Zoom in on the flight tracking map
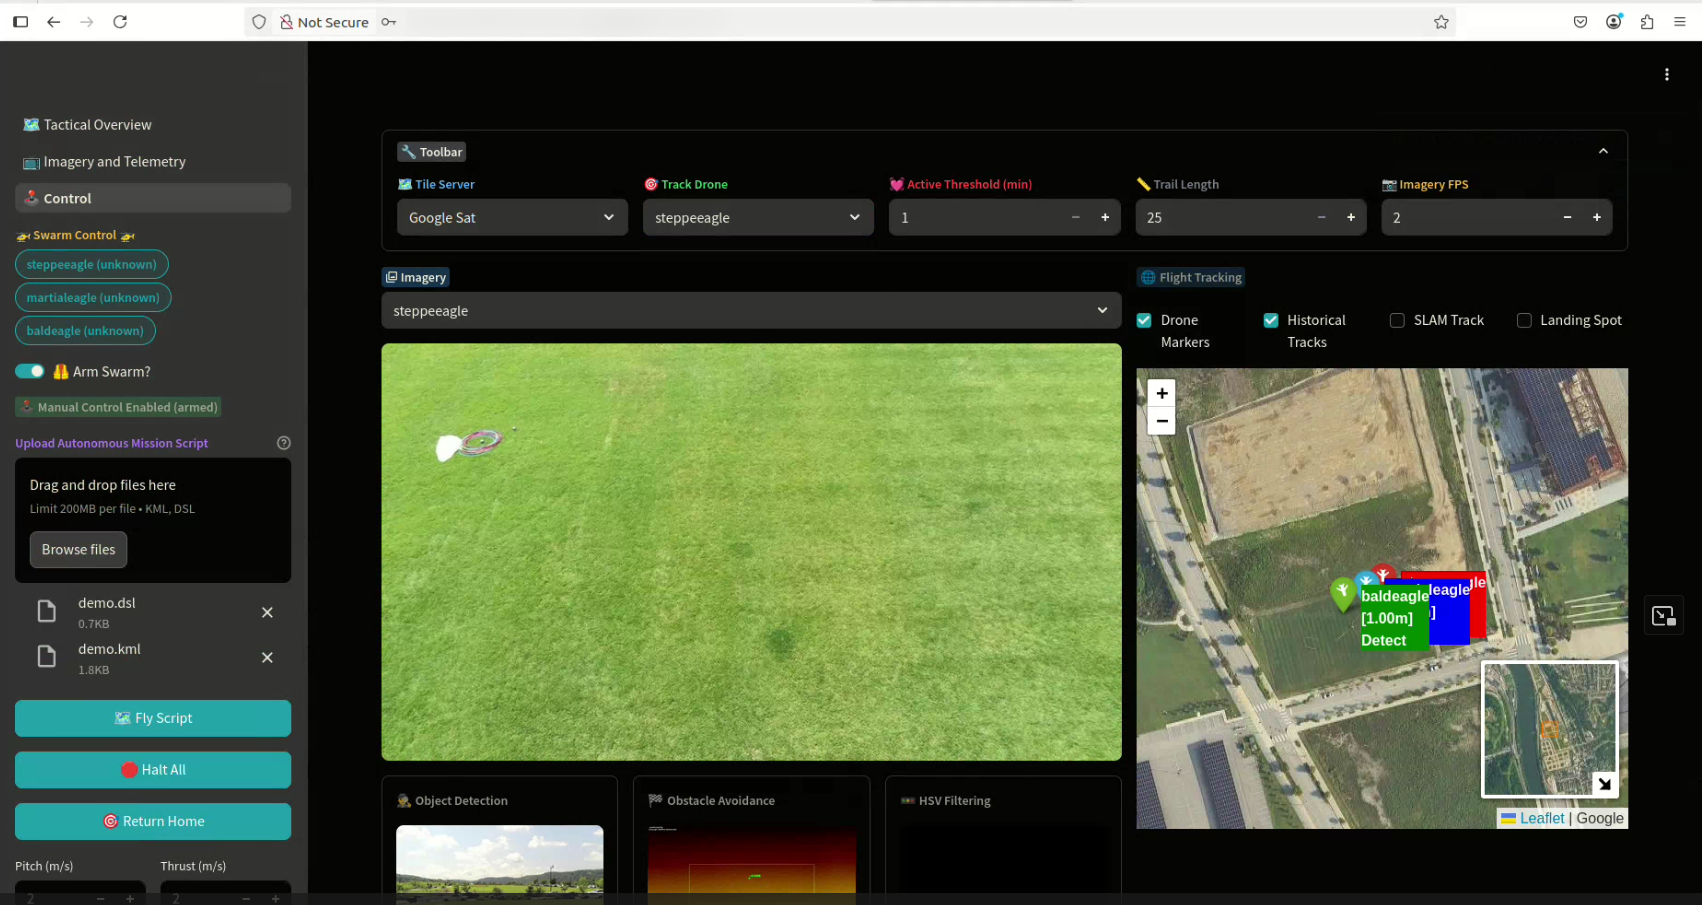 coord(1161,393)
